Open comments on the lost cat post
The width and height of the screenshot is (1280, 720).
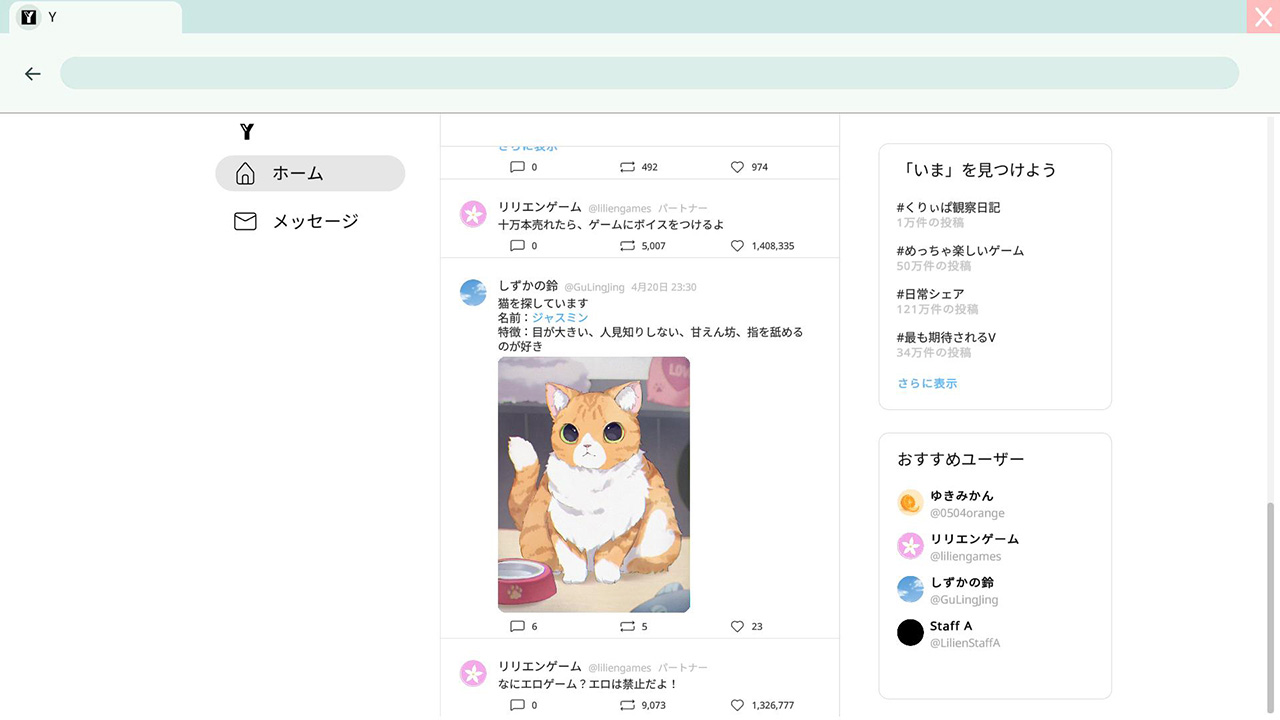(517, 626)
